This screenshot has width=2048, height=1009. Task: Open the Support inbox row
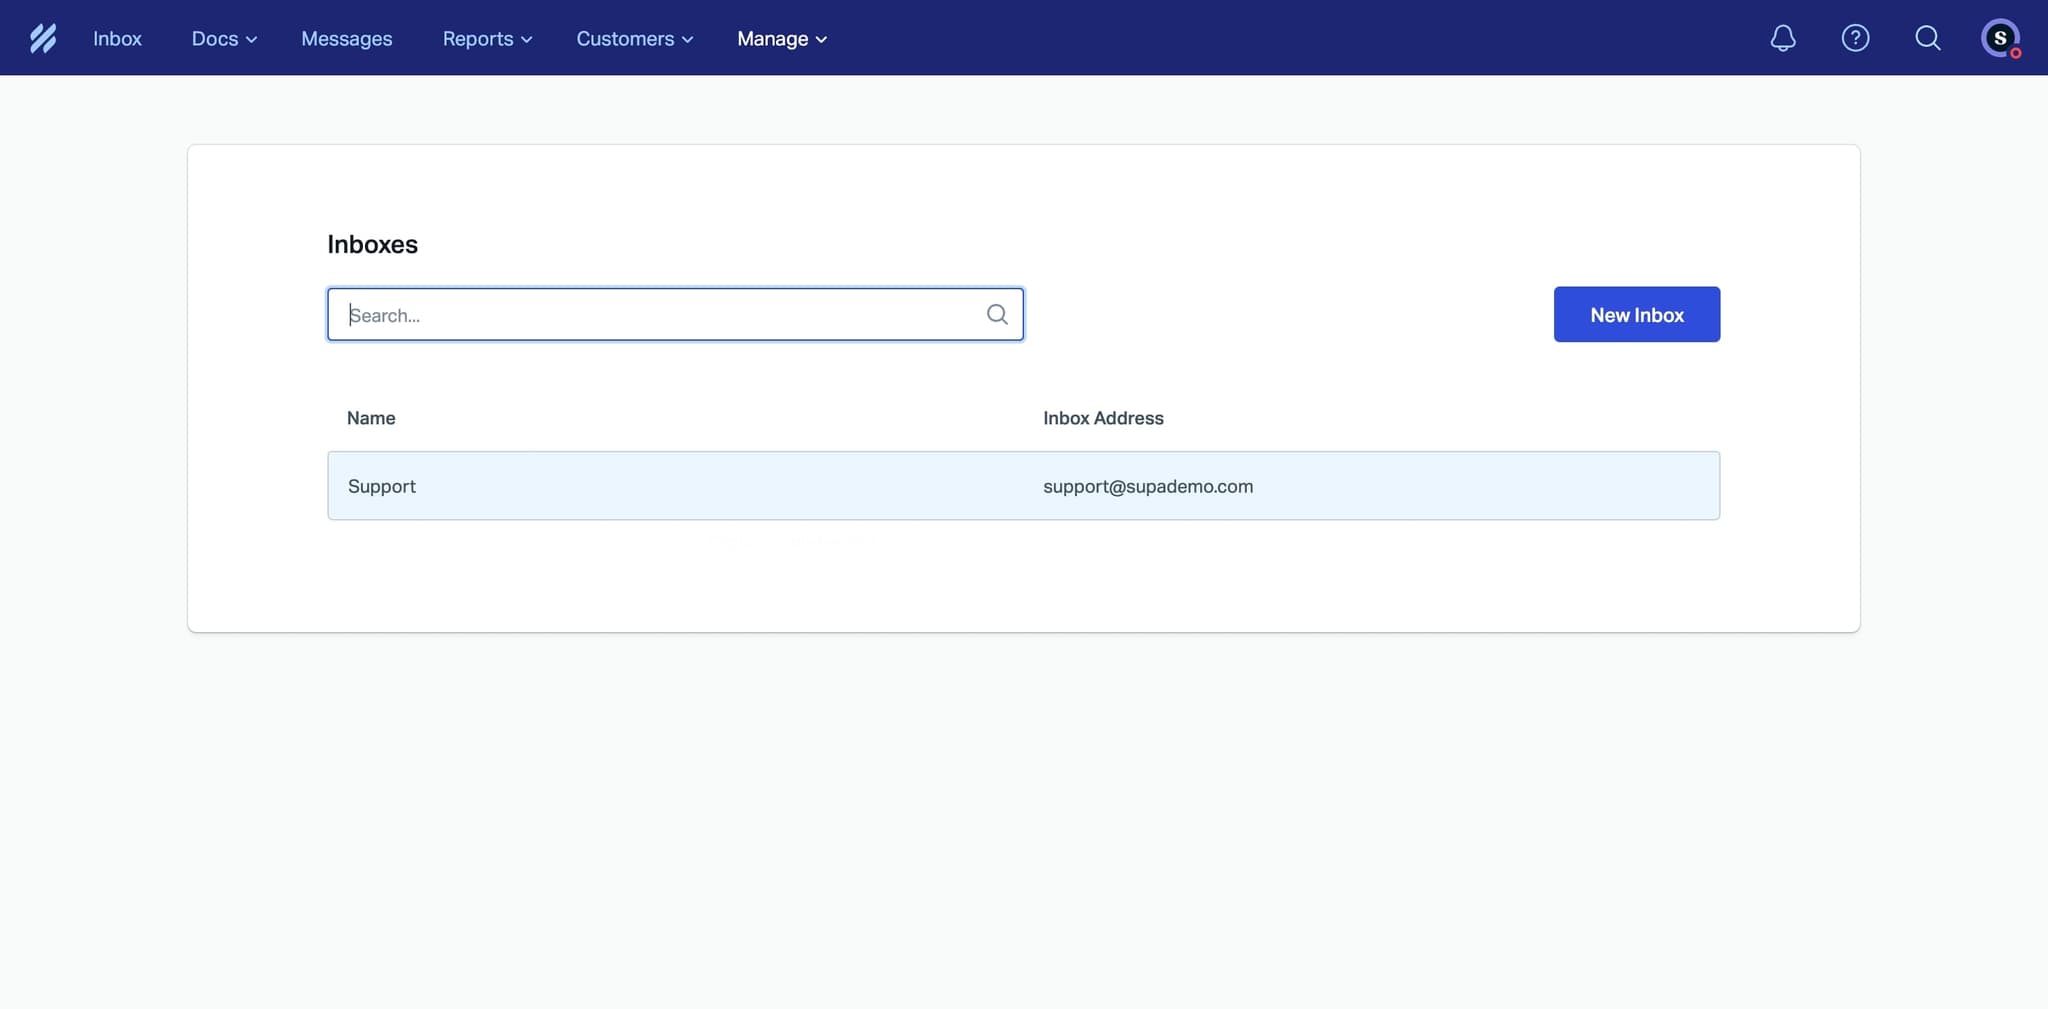point(382,485)
